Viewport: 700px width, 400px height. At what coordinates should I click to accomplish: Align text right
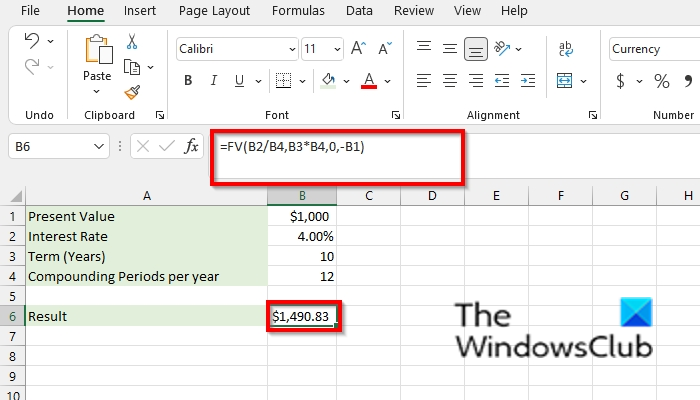point(476,81)
